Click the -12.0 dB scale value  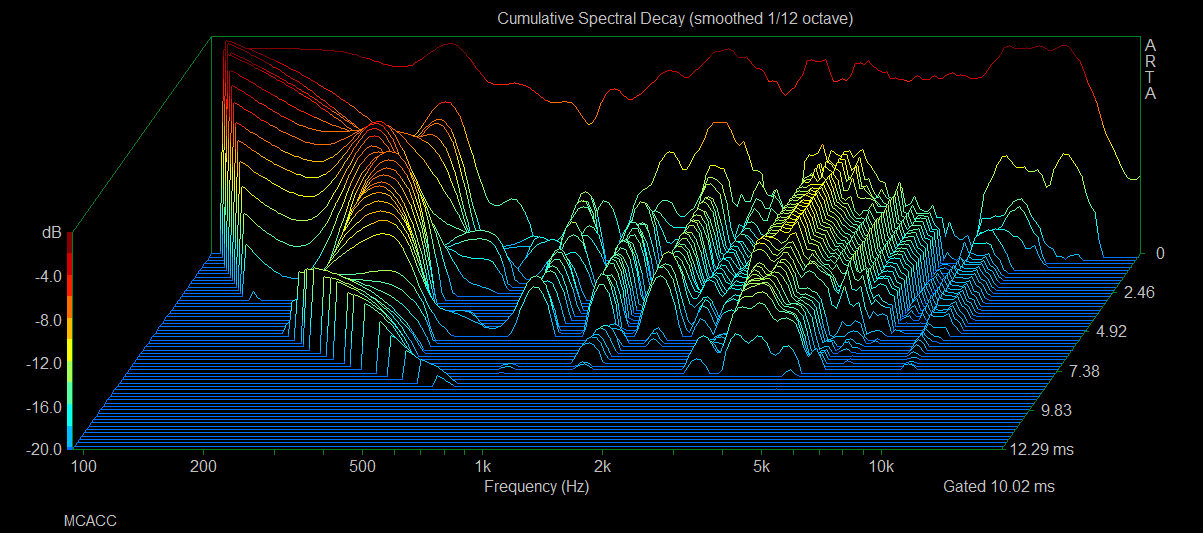[44, 364]
